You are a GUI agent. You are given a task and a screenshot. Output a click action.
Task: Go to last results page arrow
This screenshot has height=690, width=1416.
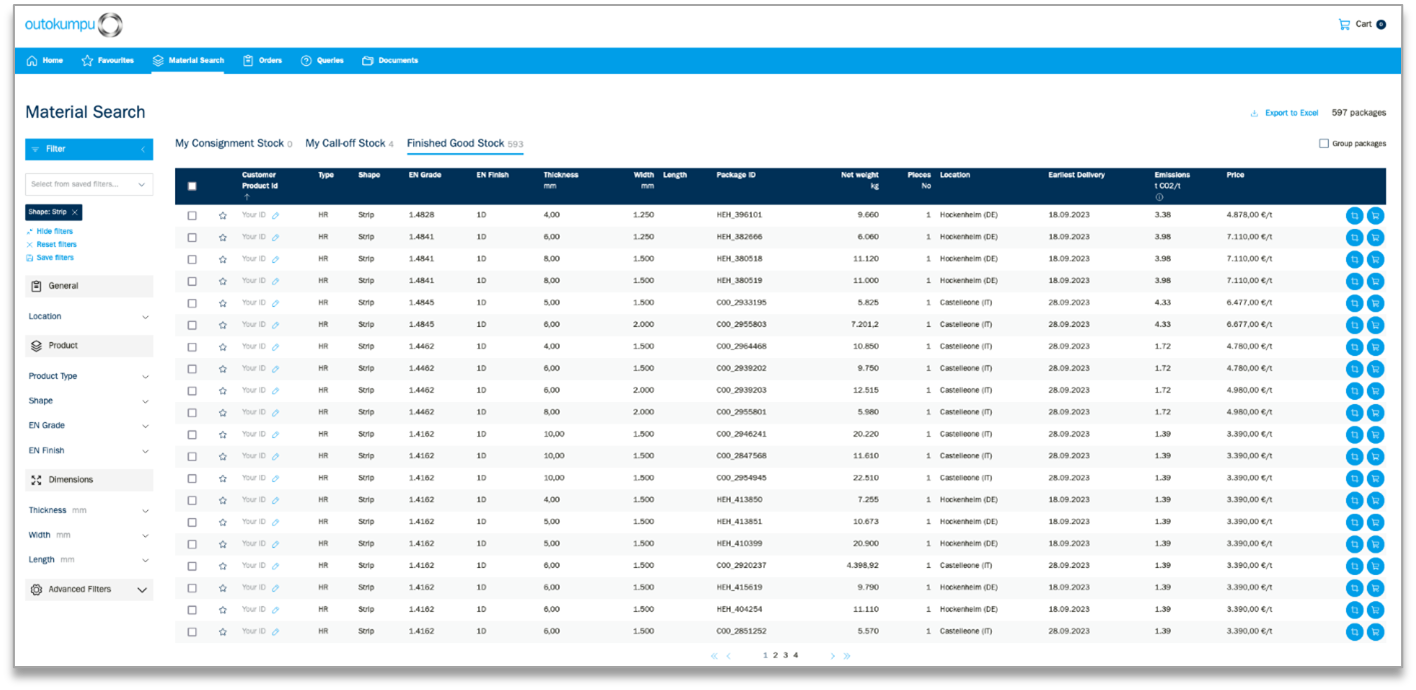(x=847, y=656)
